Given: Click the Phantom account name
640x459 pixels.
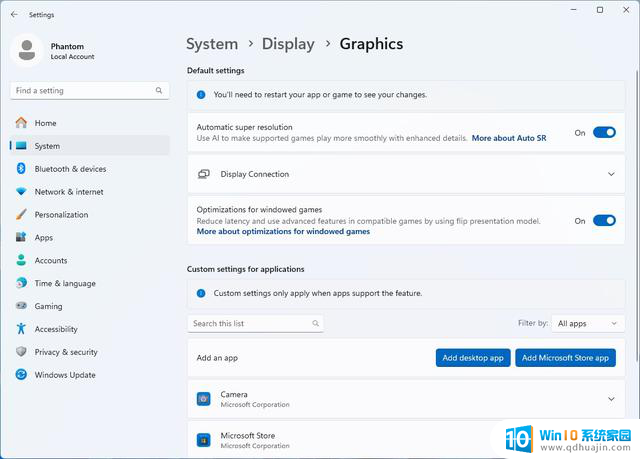Looking at the screenshot, I should coord(67,46).
